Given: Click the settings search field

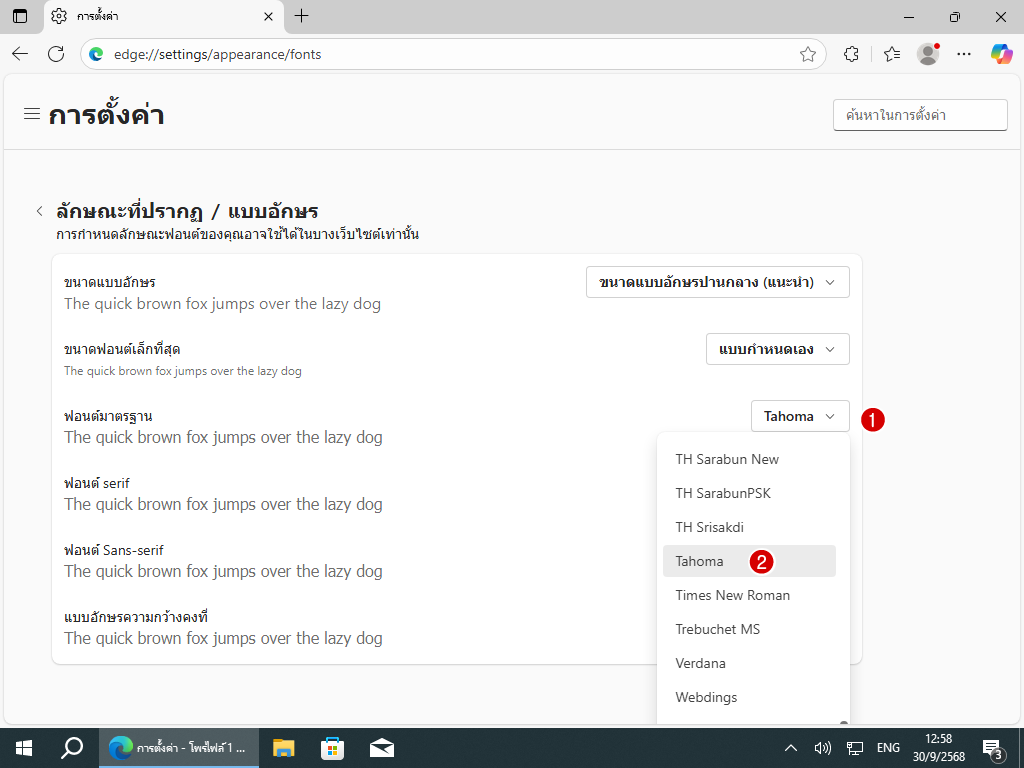Looking at the screenshot, I should coord(919,115).
